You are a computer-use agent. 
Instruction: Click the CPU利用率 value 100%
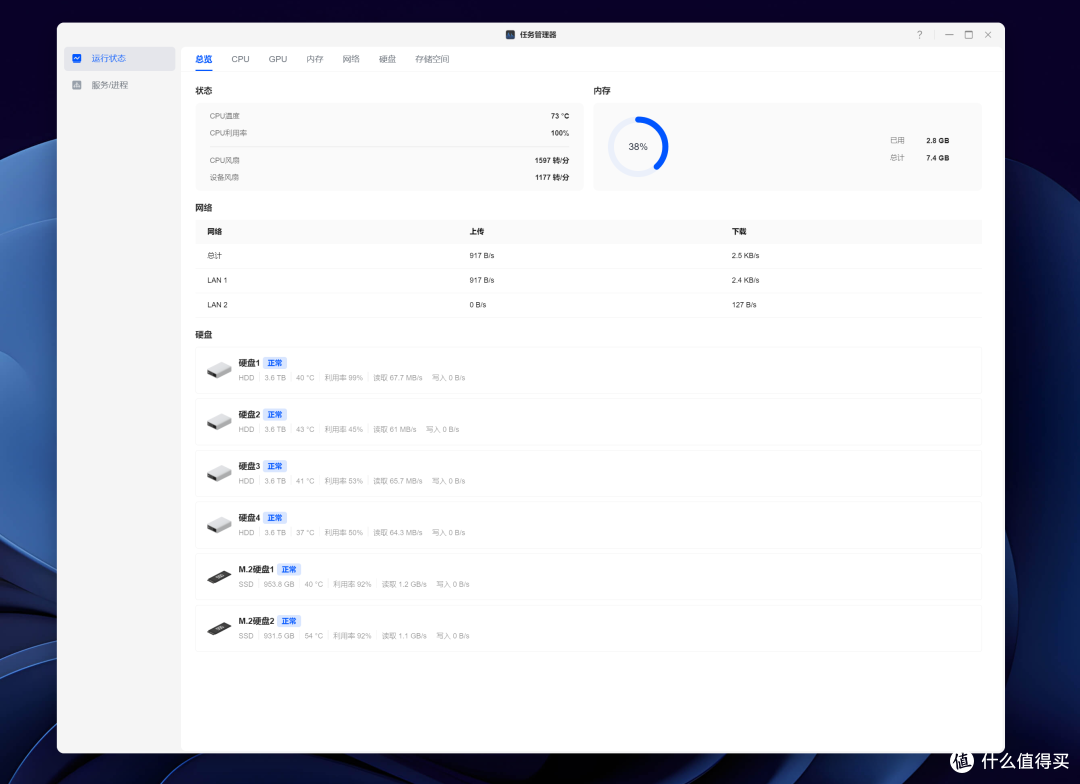(560, 134)
